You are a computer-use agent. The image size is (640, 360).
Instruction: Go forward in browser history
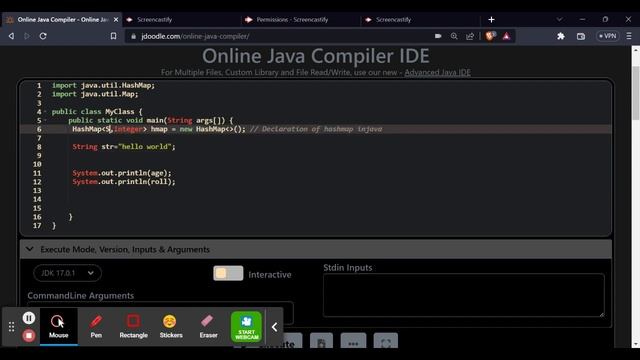27,36
